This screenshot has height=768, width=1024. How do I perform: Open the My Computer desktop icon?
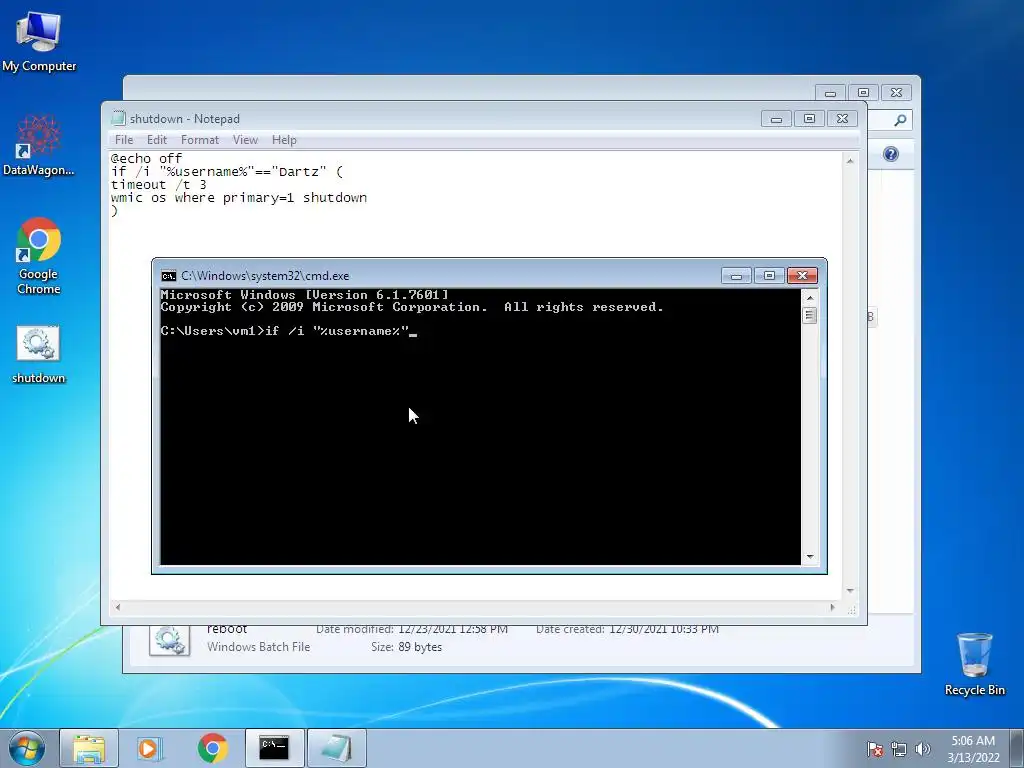[39, 42]
